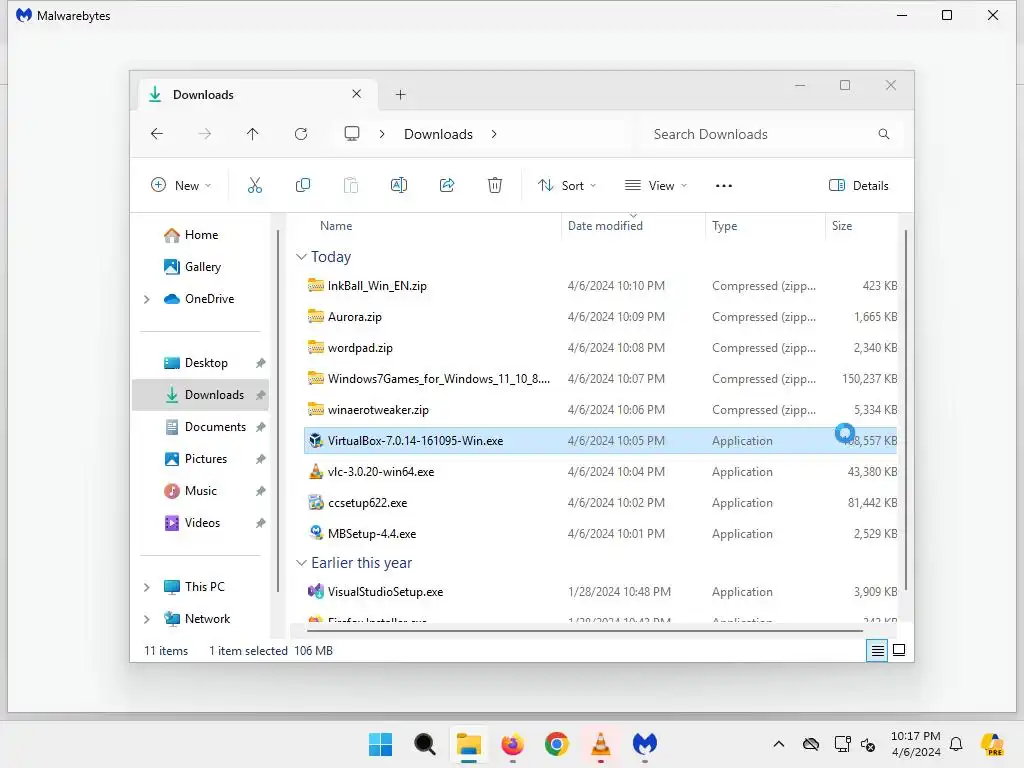Viewport: 1024px width, 768px height.
Task: Toggle the Details pane
Action: (859, 185)
